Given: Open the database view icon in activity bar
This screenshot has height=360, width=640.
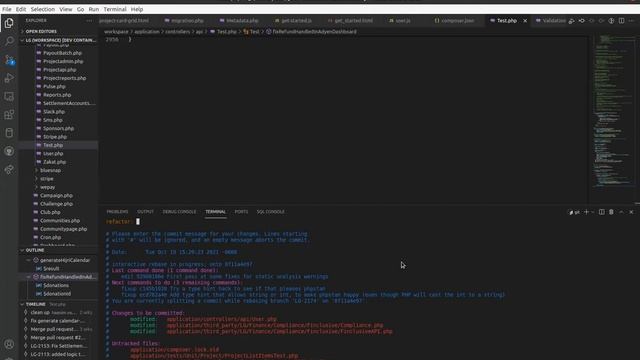Looking at the screenshot, I should coord(9,133).
